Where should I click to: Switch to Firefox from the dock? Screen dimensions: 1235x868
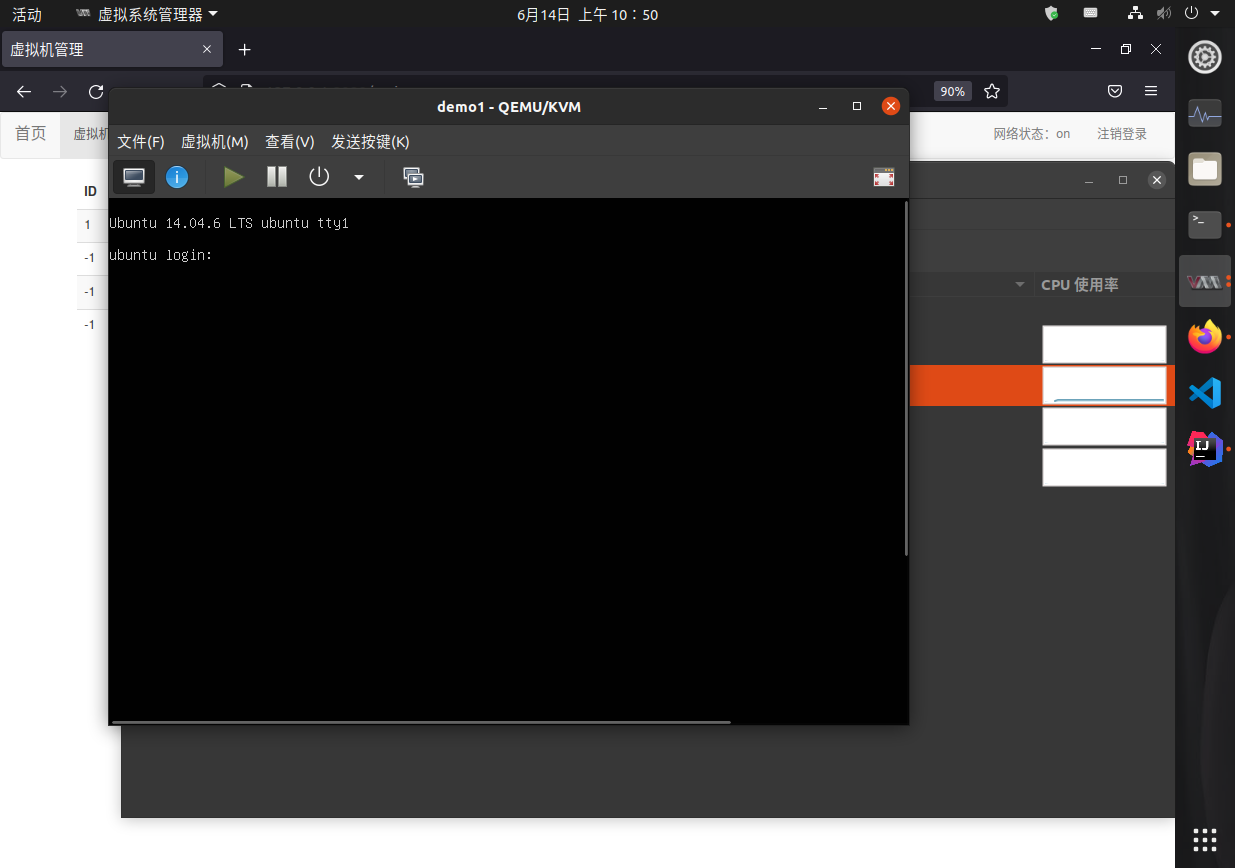click(1204, 337)
